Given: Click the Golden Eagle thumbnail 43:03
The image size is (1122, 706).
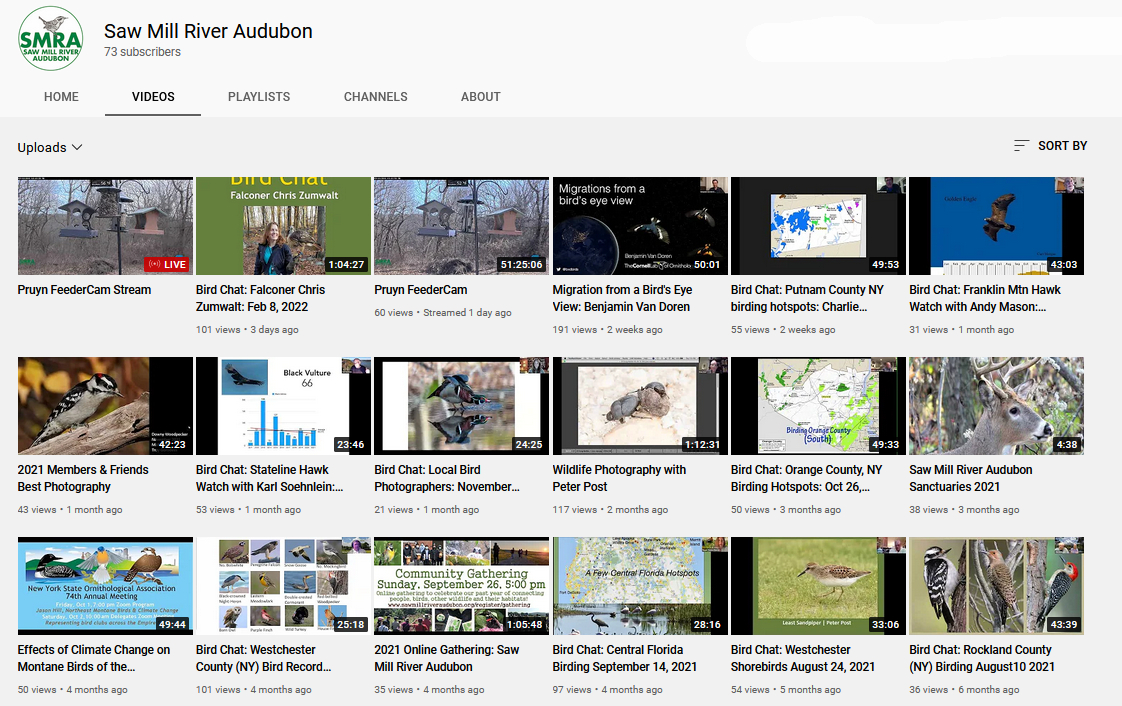Looking at the screenshot, I should [x=996, y=226].
